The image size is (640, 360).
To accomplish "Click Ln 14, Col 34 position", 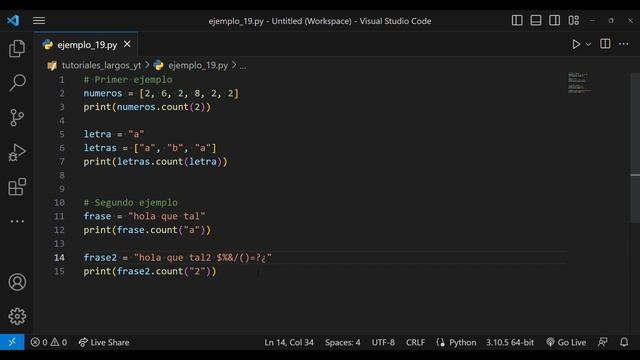I will coord(289,342).
